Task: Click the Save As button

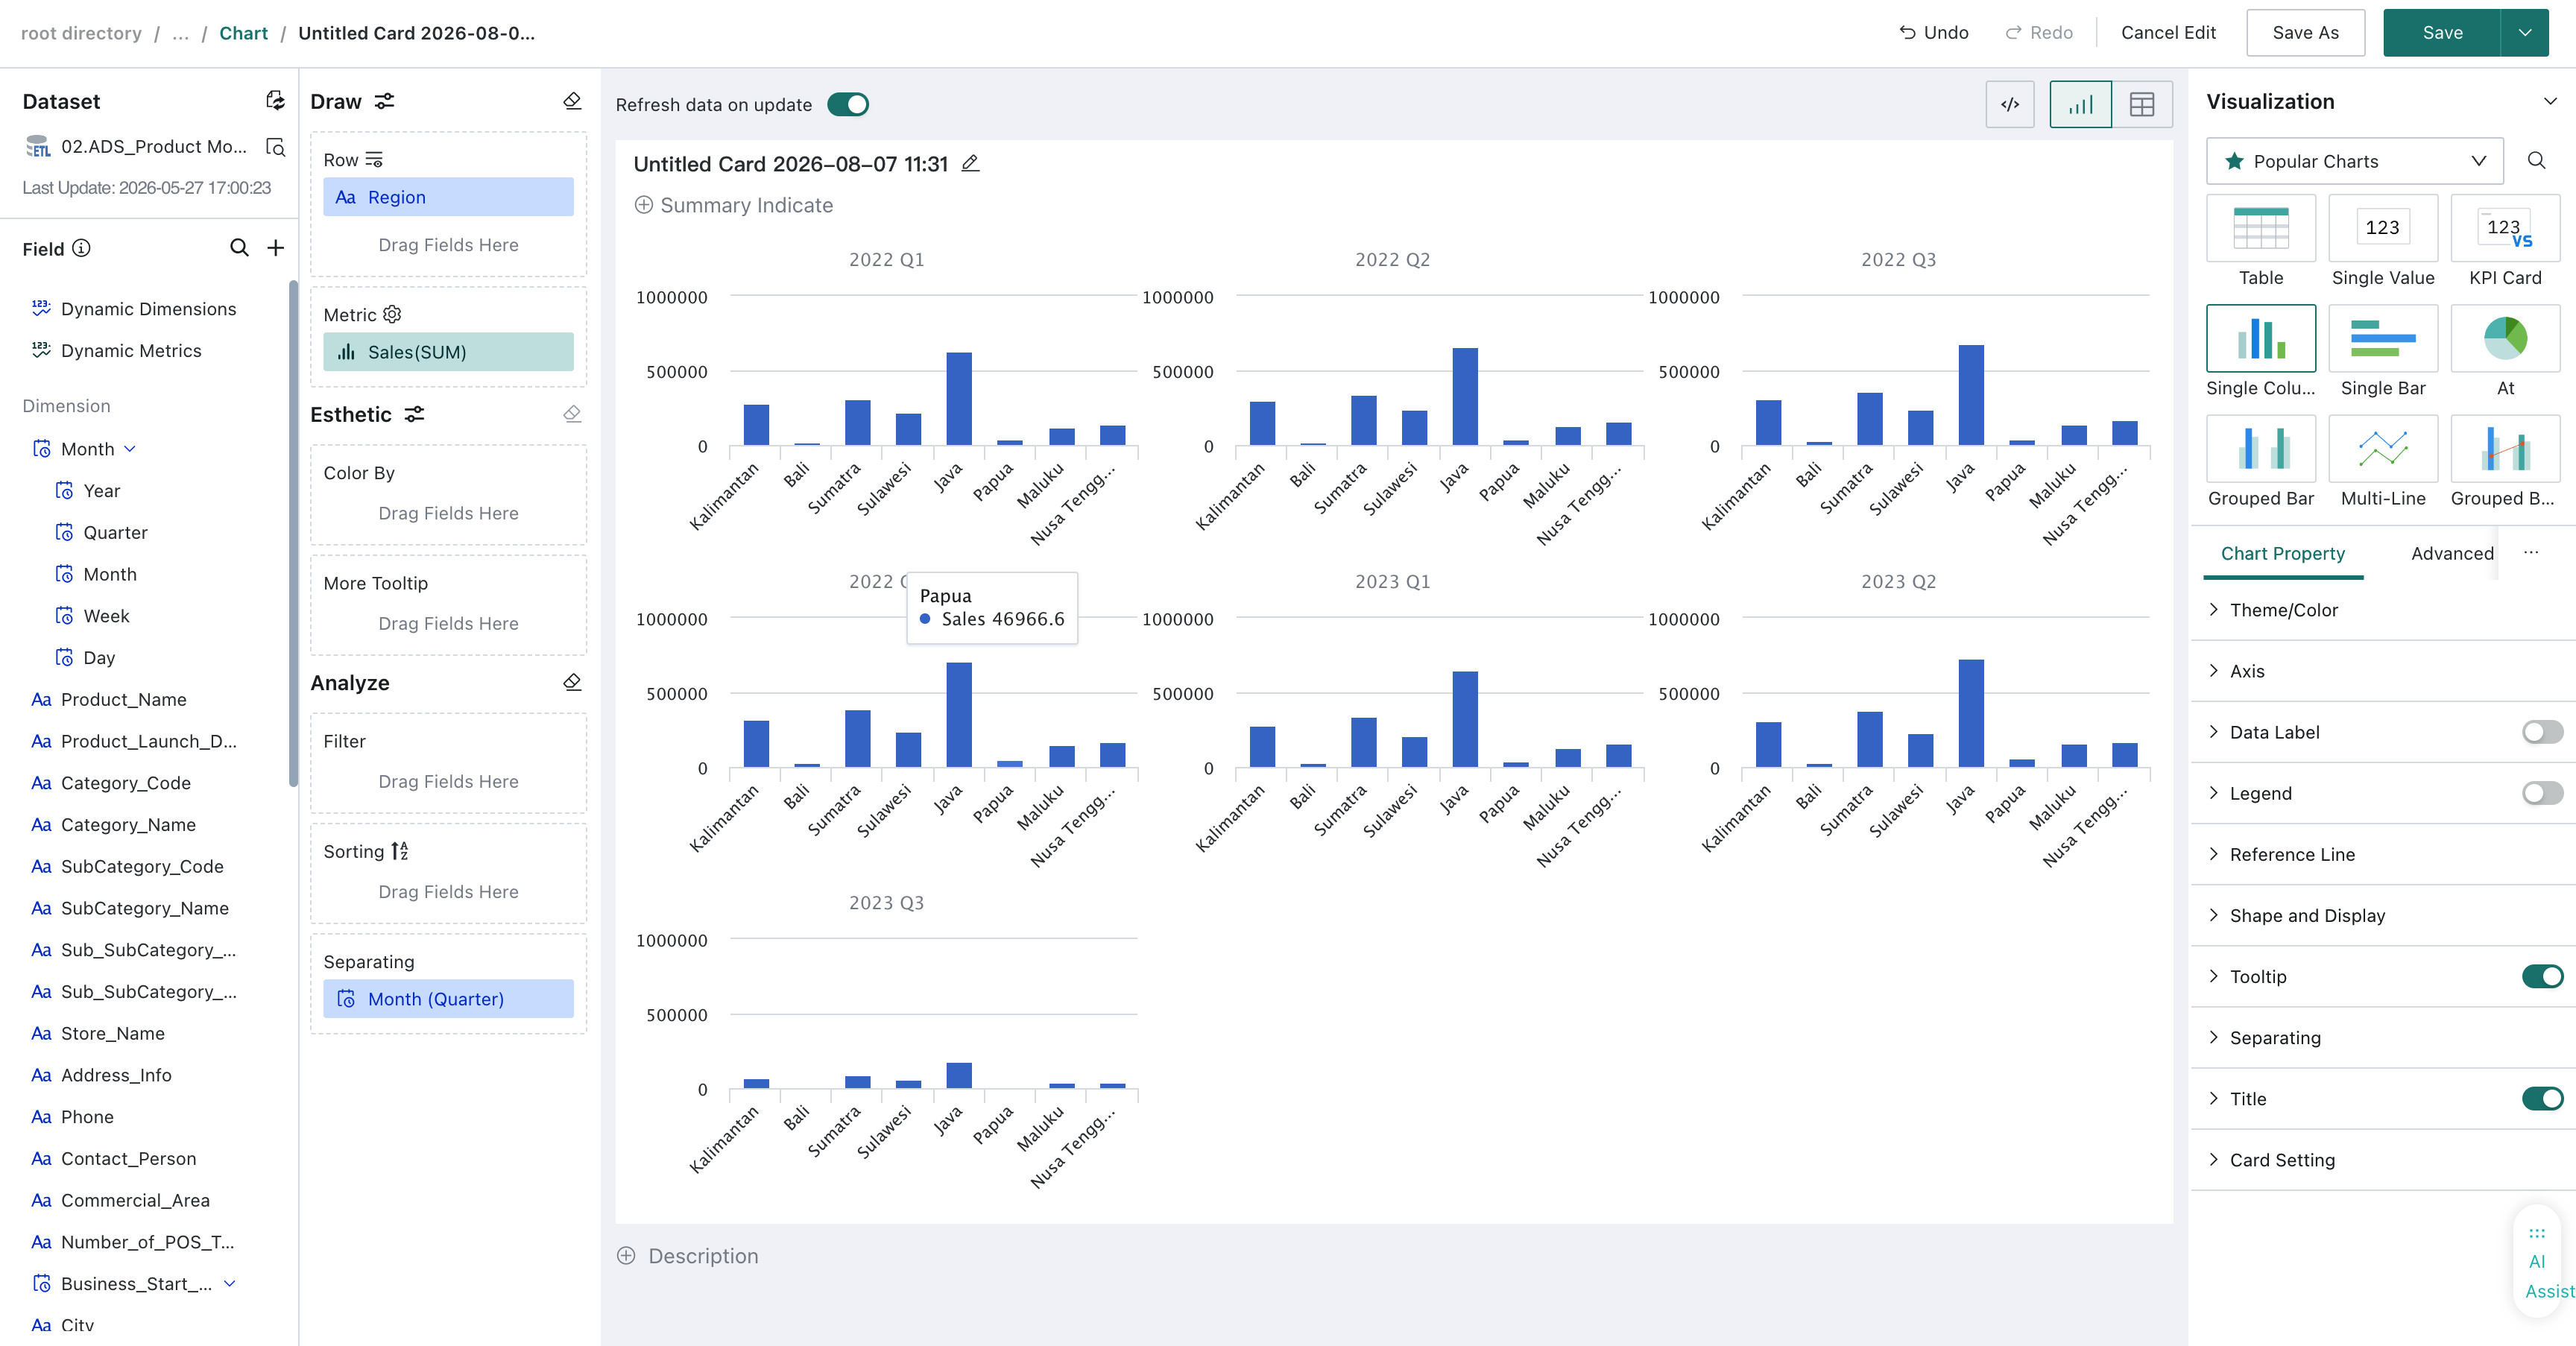Action: (x=2305, y=33)
